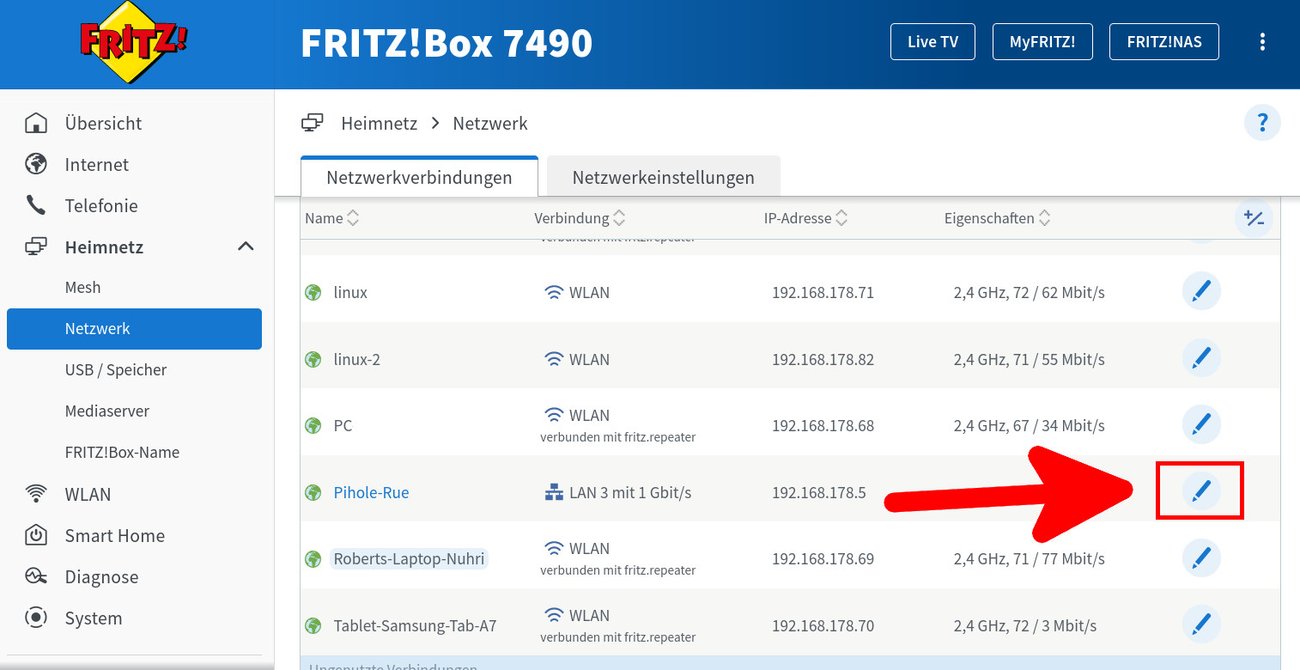The height and width of the screenshot is (670, 1300).
Task: Sort devices by IP-Adresse
Action: (805, 217)
